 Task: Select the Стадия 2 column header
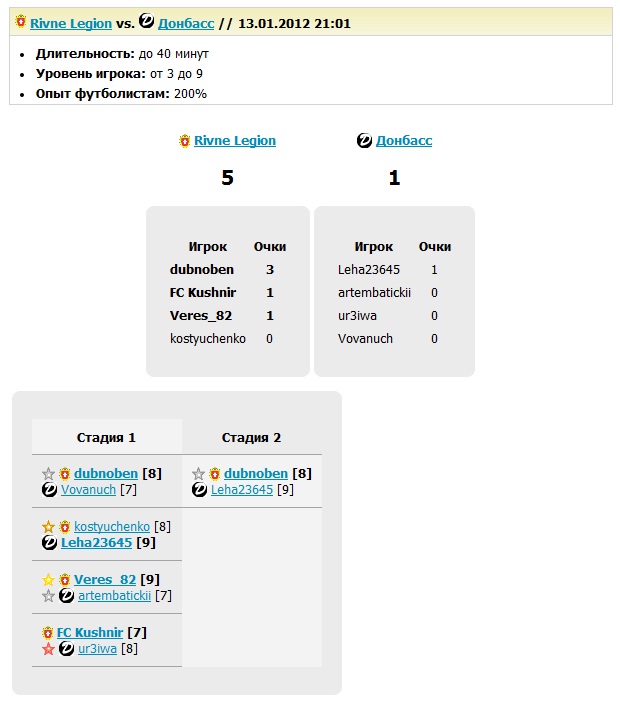(x=251, y=437)
